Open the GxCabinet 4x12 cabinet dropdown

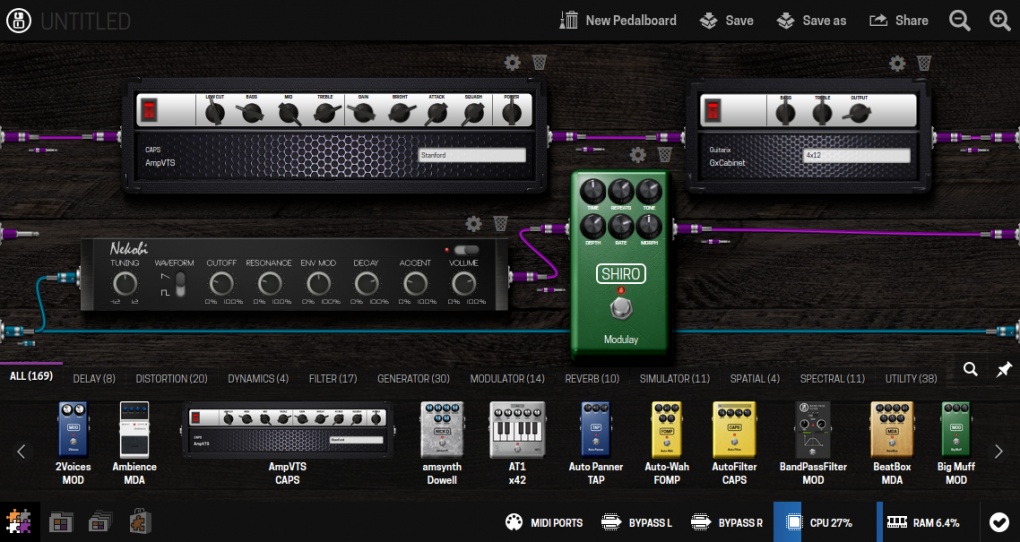856,156
